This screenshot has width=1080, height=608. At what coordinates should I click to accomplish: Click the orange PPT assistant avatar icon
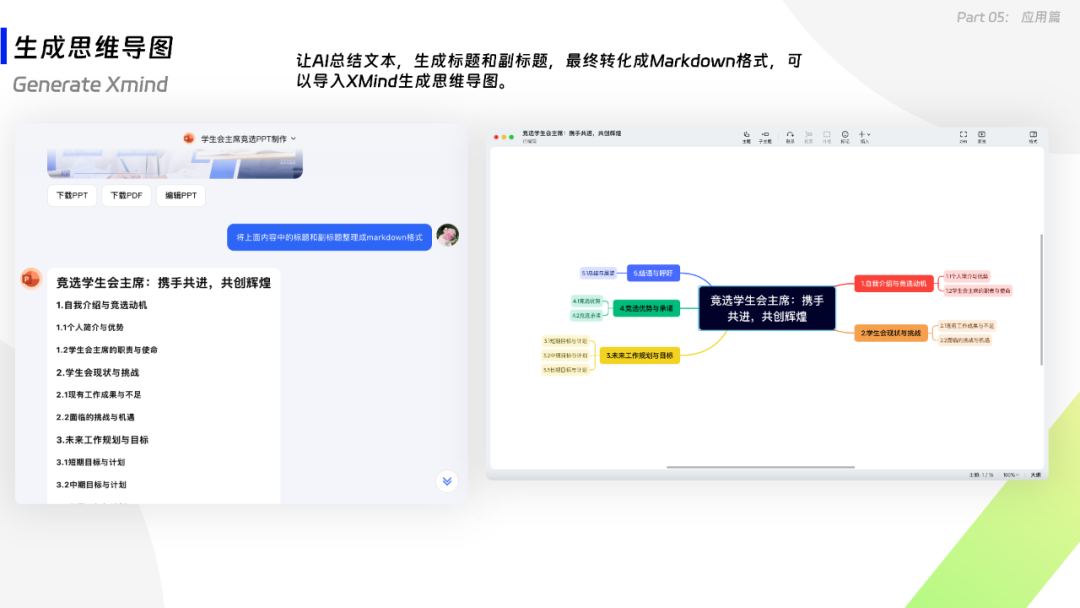coord(31,279)
